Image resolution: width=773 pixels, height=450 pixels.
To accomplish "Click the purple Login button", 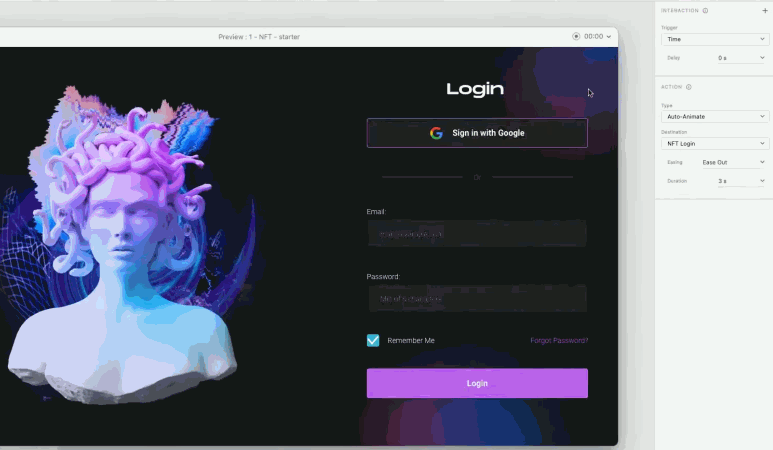I will tap(477, 383).
